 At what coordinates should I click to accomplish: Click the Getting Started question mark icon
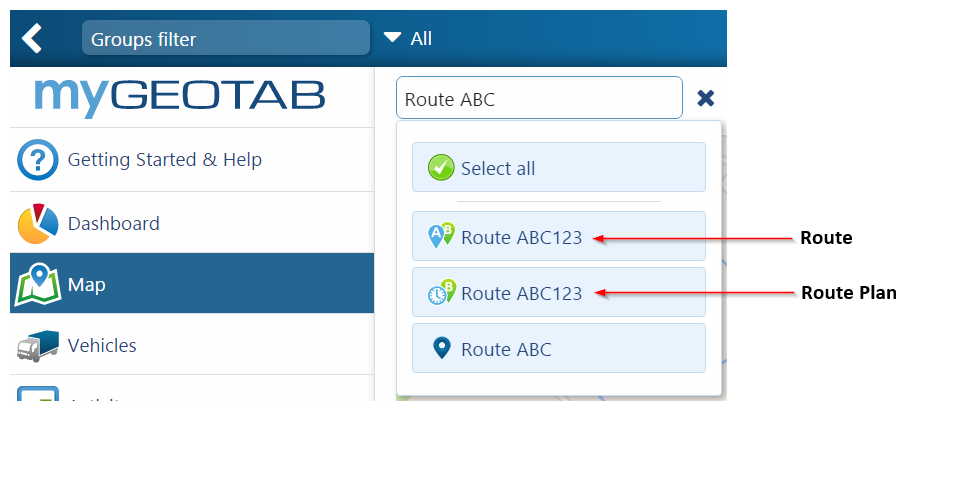pos(36,160)
